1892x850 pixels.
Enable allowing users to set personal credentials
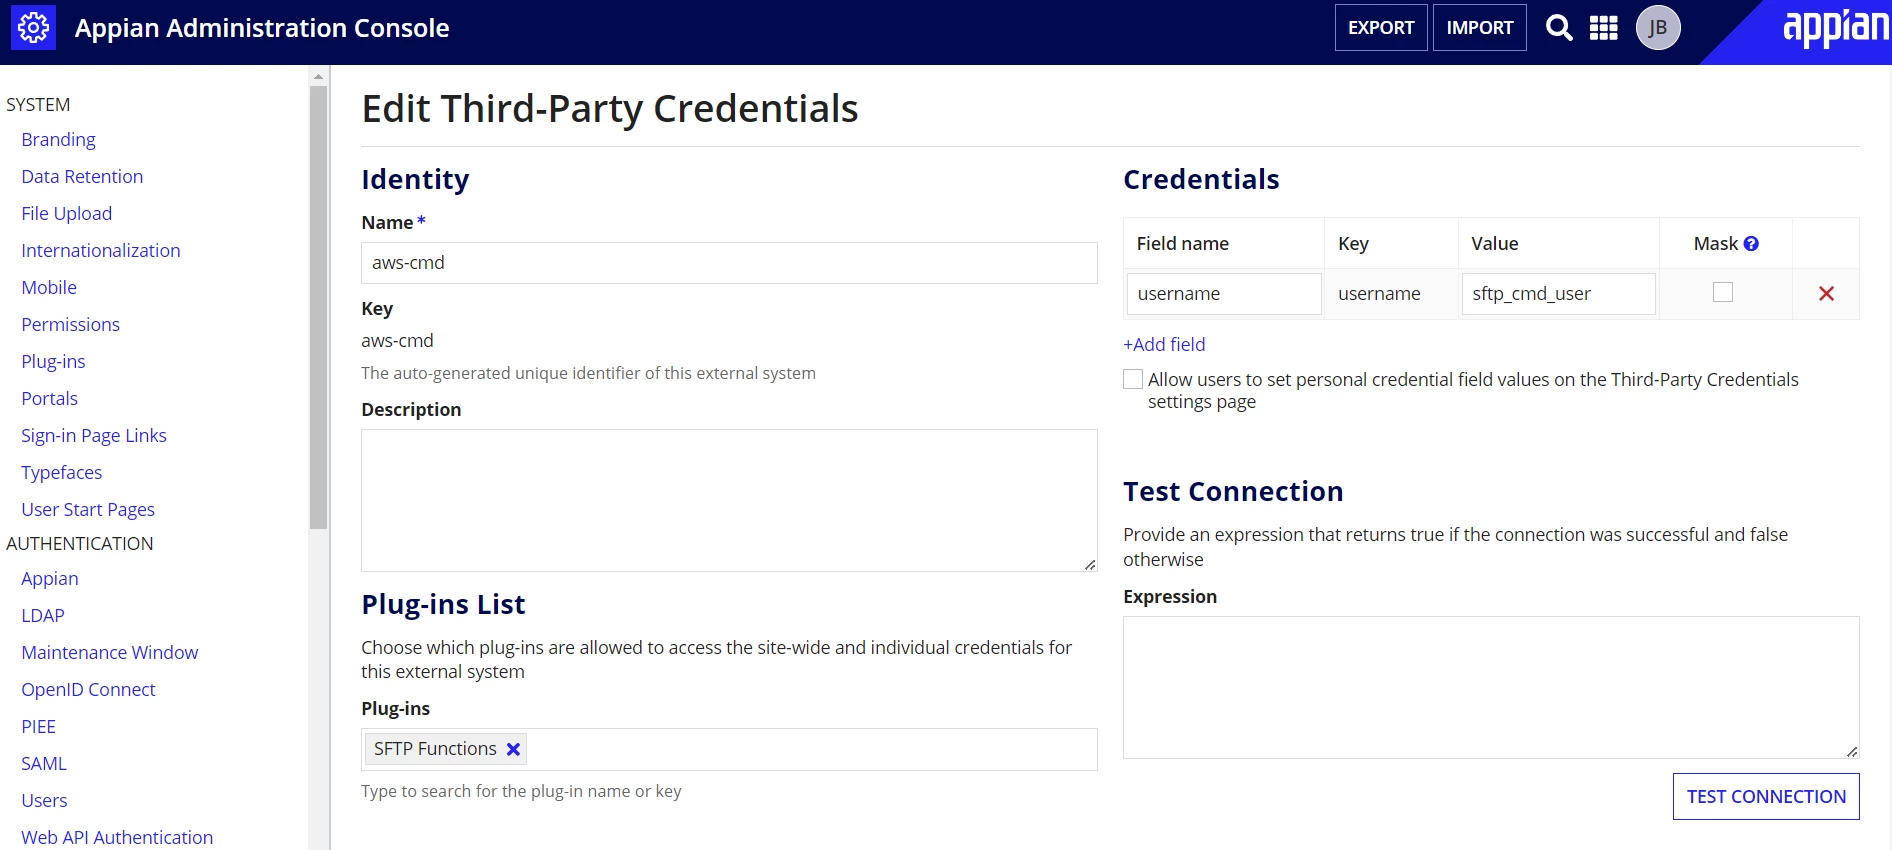tap(1133, 379)
